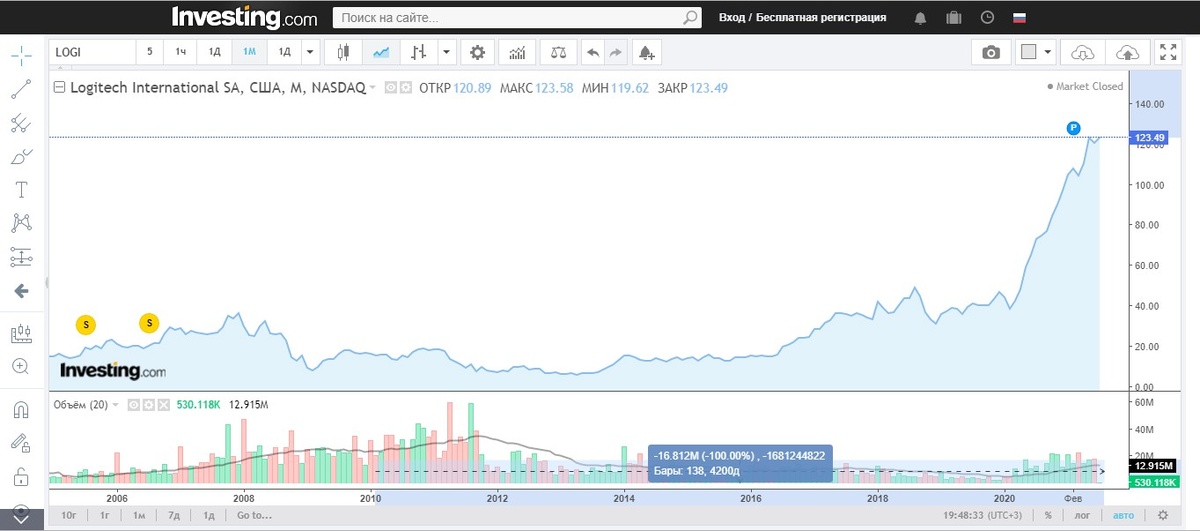Screen dimensions: 1200x531
Task: Switch to the 1М monthly interval
Action: coord(249,52)
